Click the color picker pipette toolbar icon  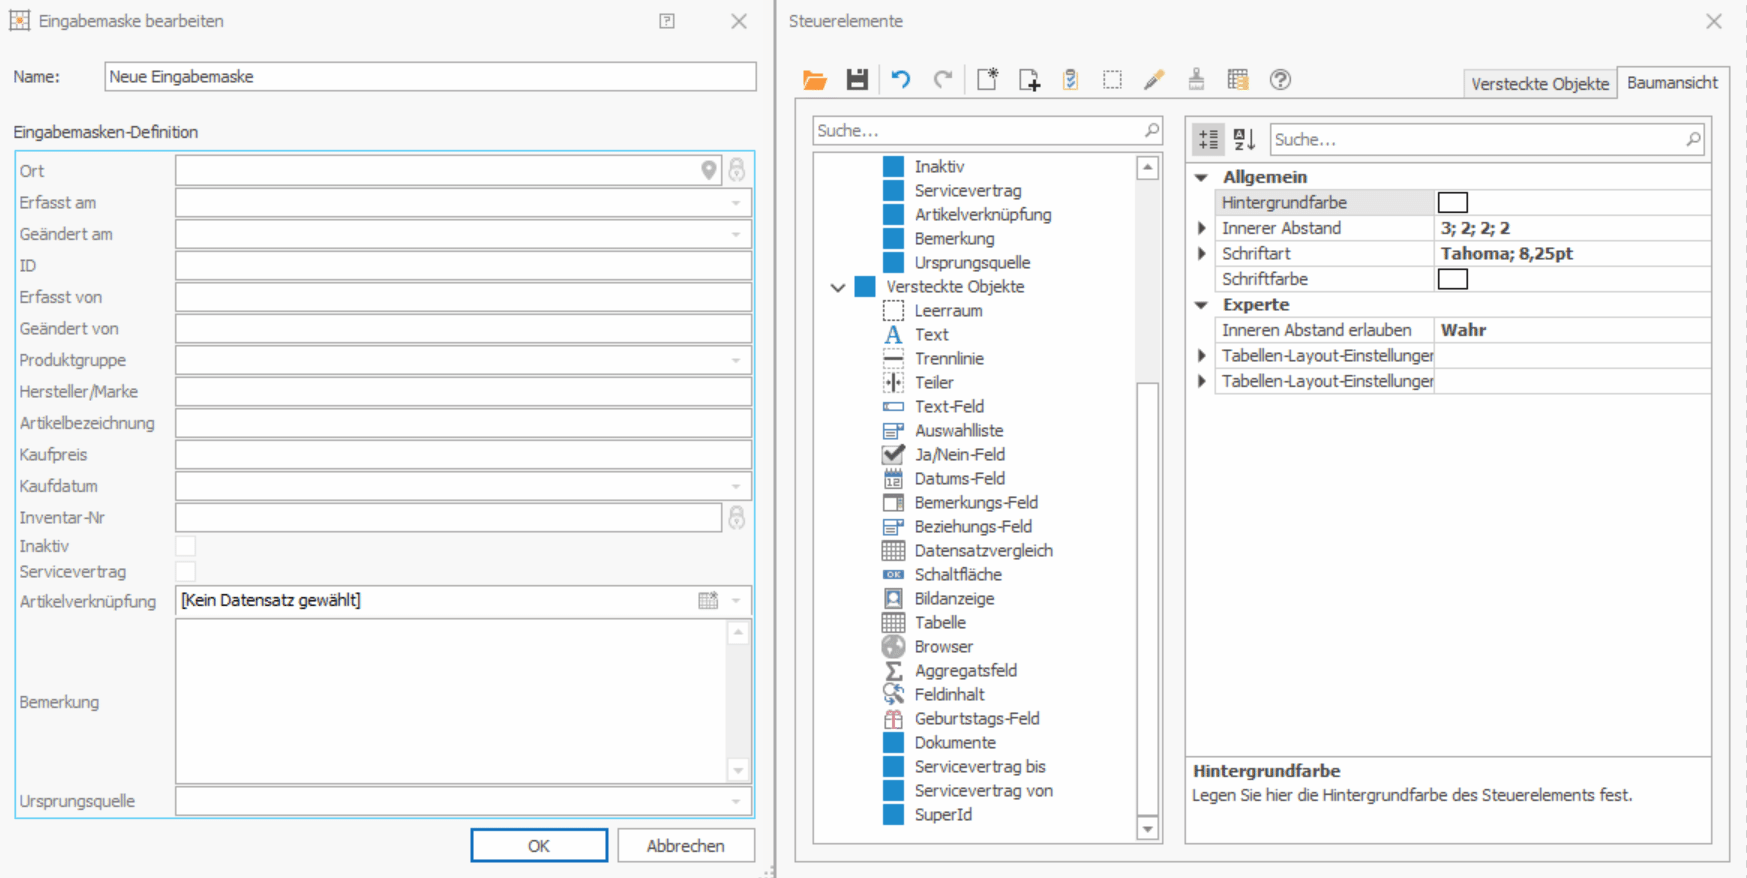pyautogui.click(x=1154, y=80)
